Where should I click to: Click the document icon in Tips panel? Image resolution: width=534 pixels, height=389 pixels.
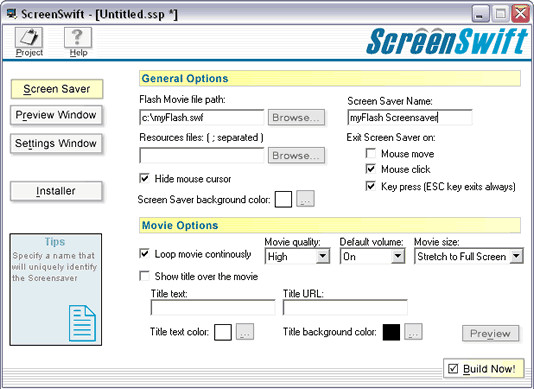pyautogui.click(x=82, y=323)
